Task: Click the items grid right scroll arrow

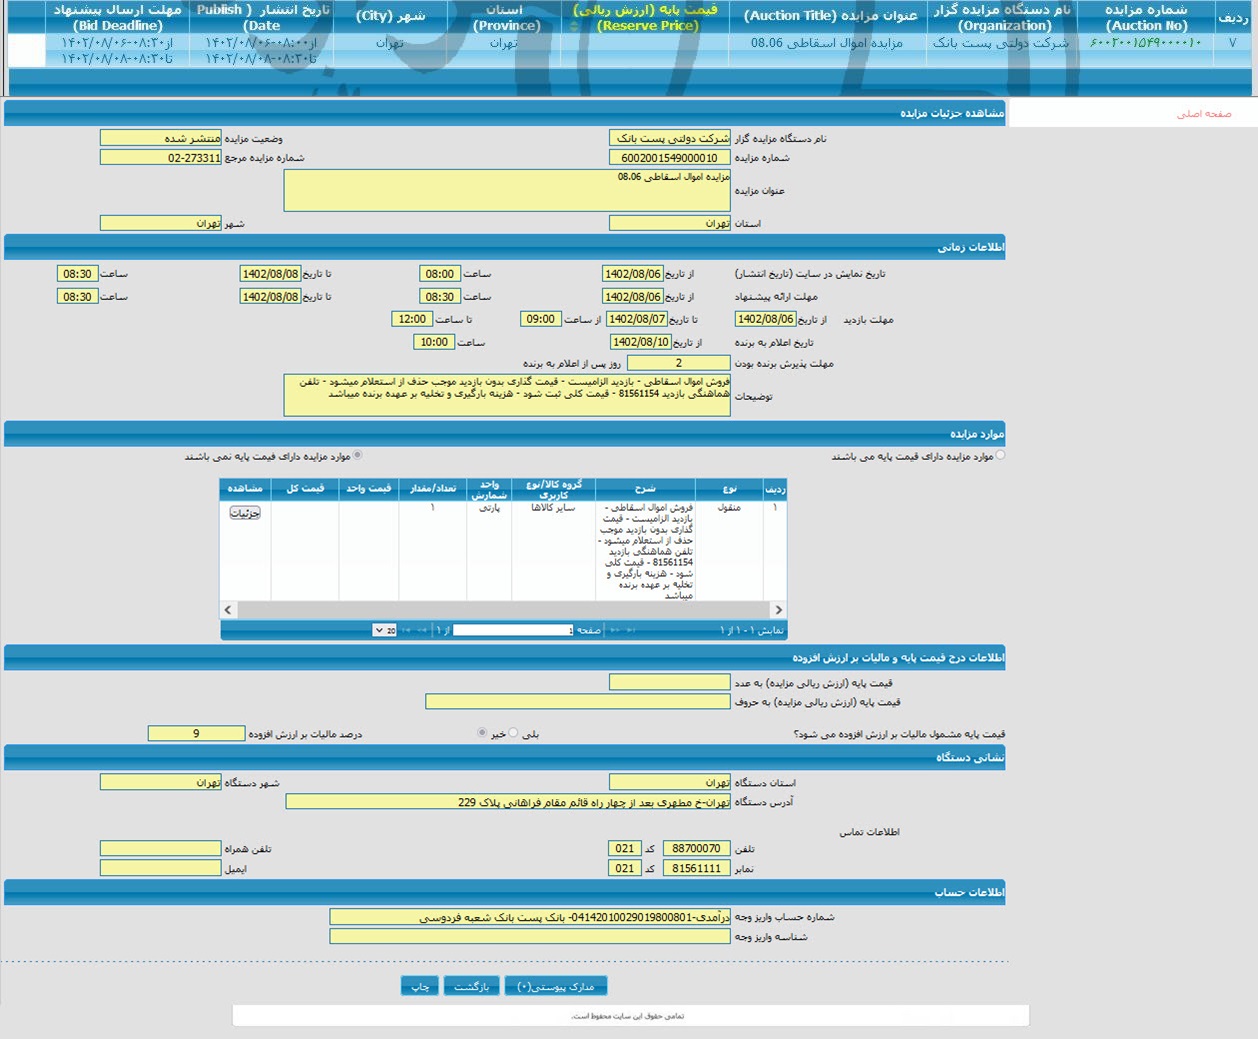Action: click(778, 610)
